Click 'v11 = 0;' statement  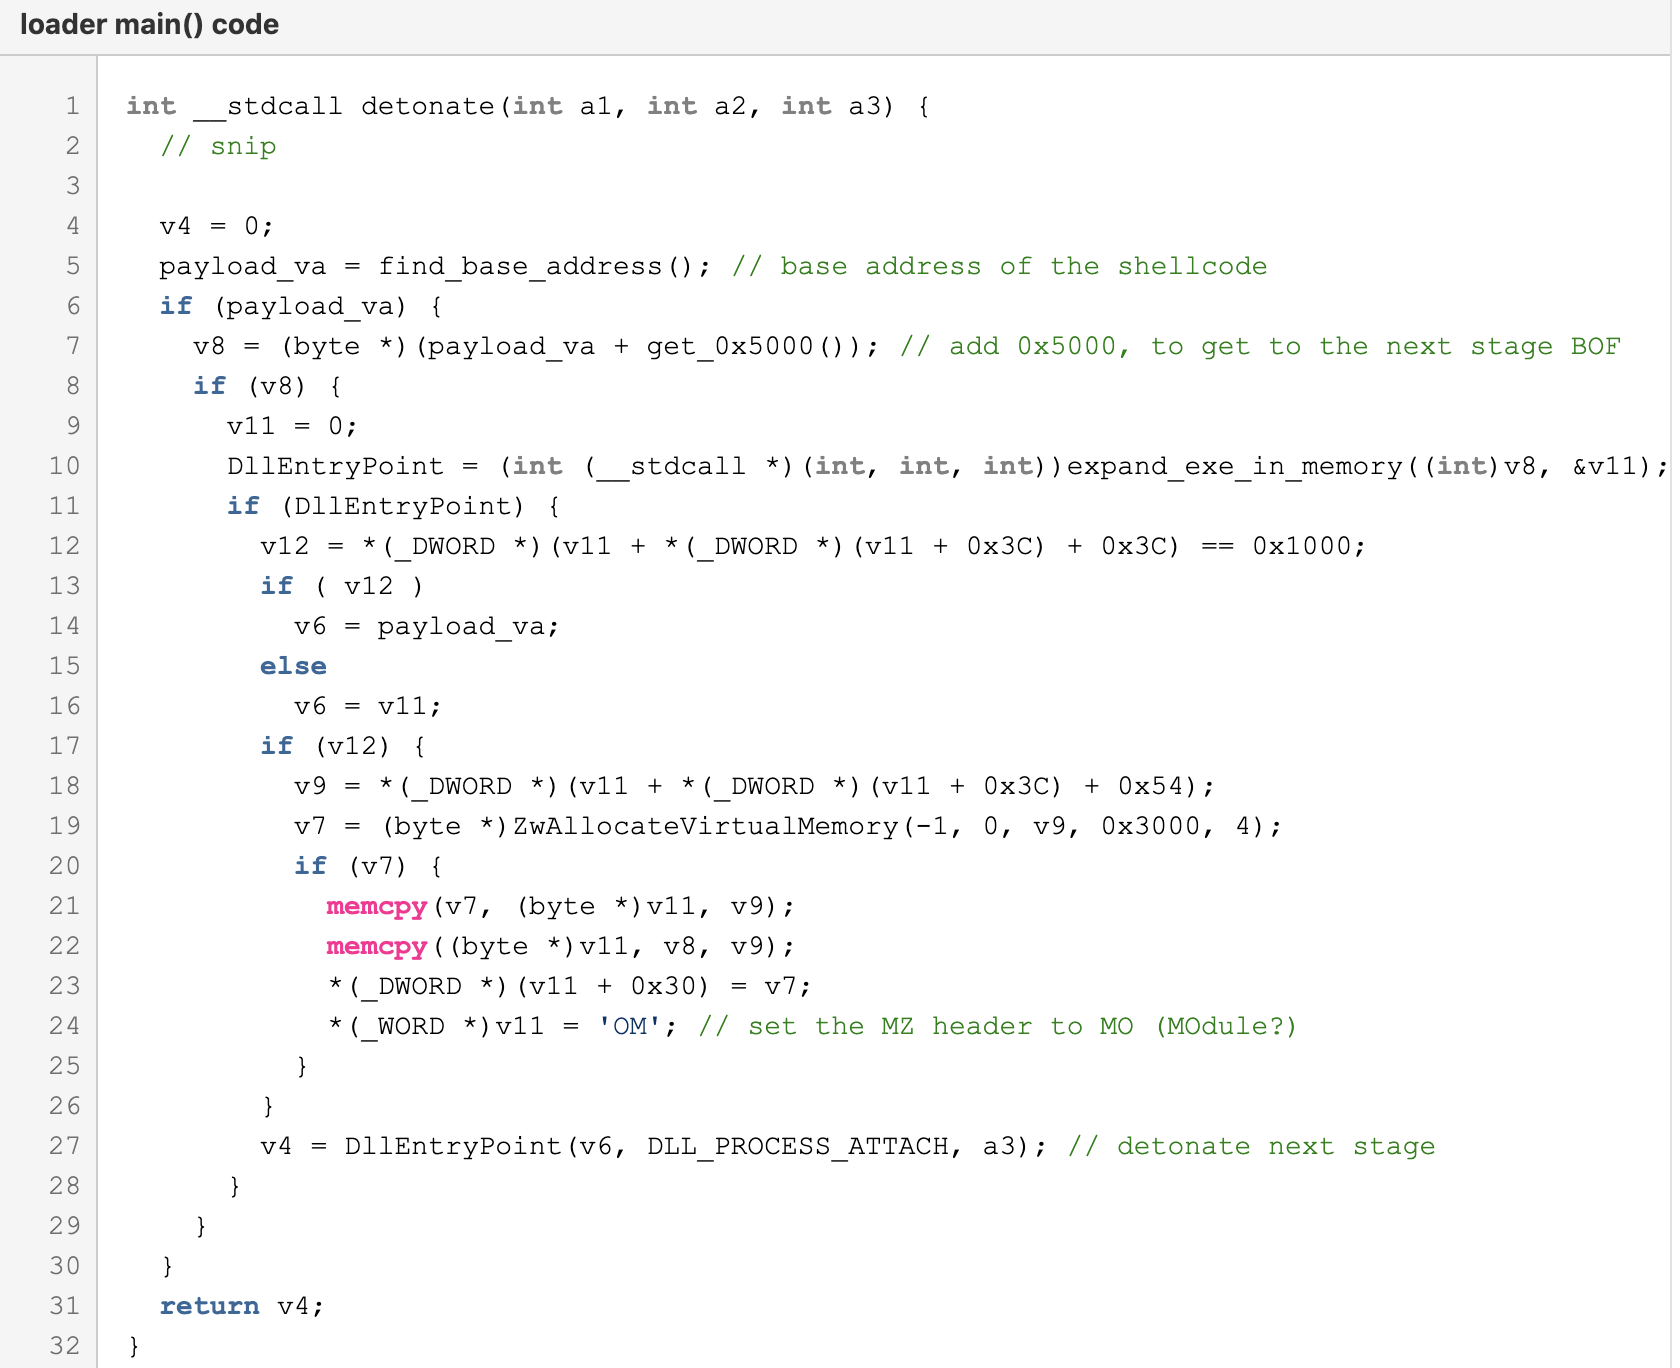click(x=292, y=426)
